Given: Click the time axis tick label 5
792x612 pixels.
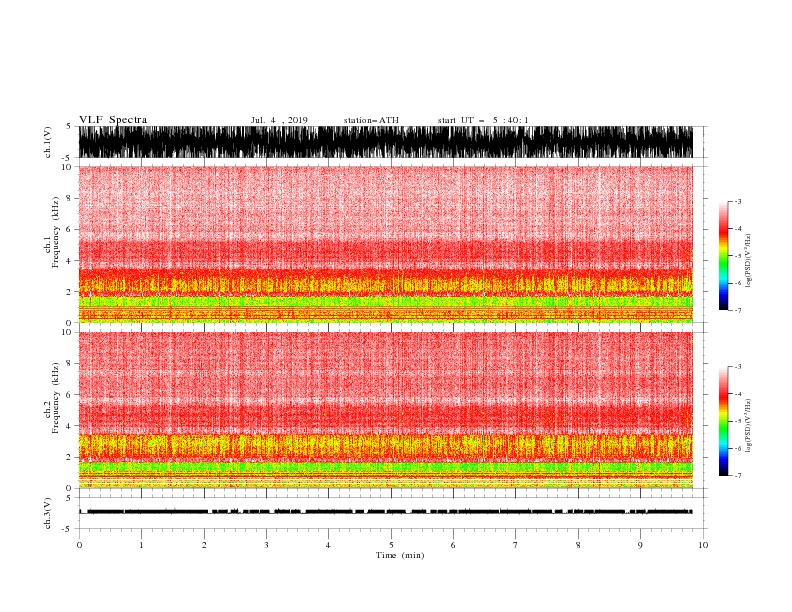Looking at the screenshot, I should point(391,545).
